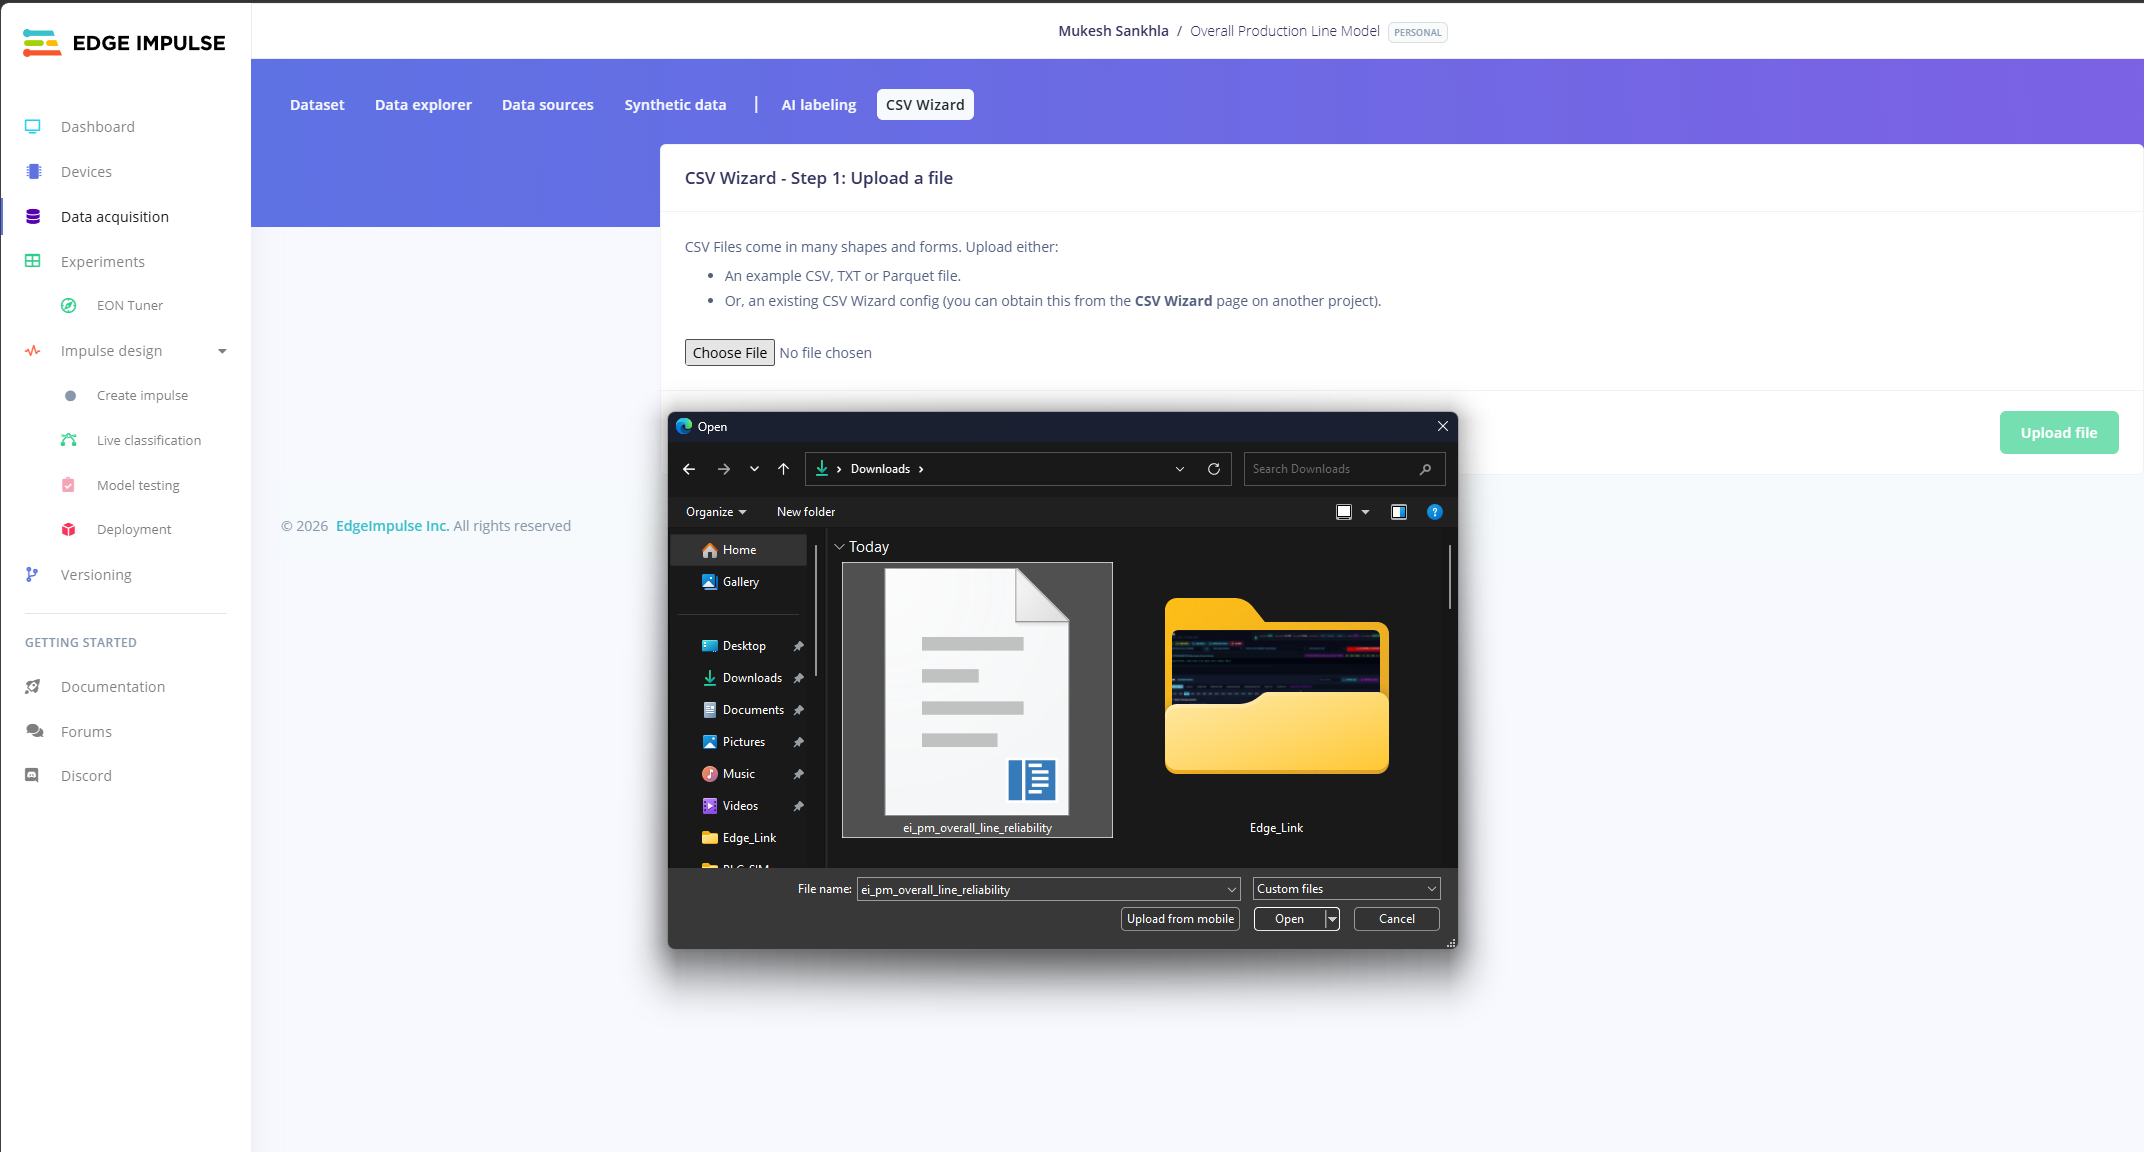The width and height of the screenshot is (2144, 1152).
Task: Expand Downloads path chevron in address bar
Action: click(x=921, y=469)
